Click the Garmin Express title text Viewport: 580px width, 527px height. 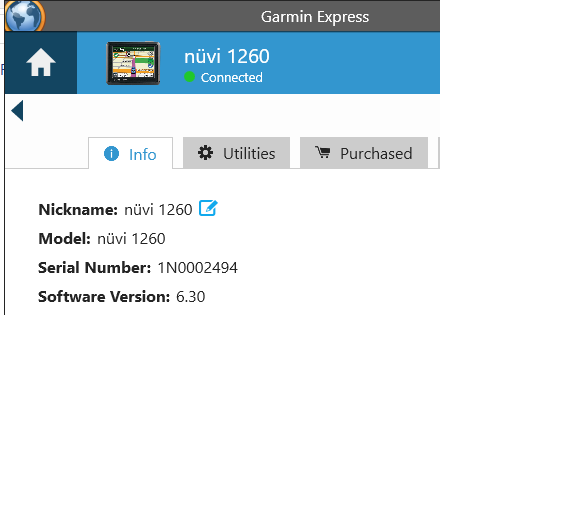point(315,17)
